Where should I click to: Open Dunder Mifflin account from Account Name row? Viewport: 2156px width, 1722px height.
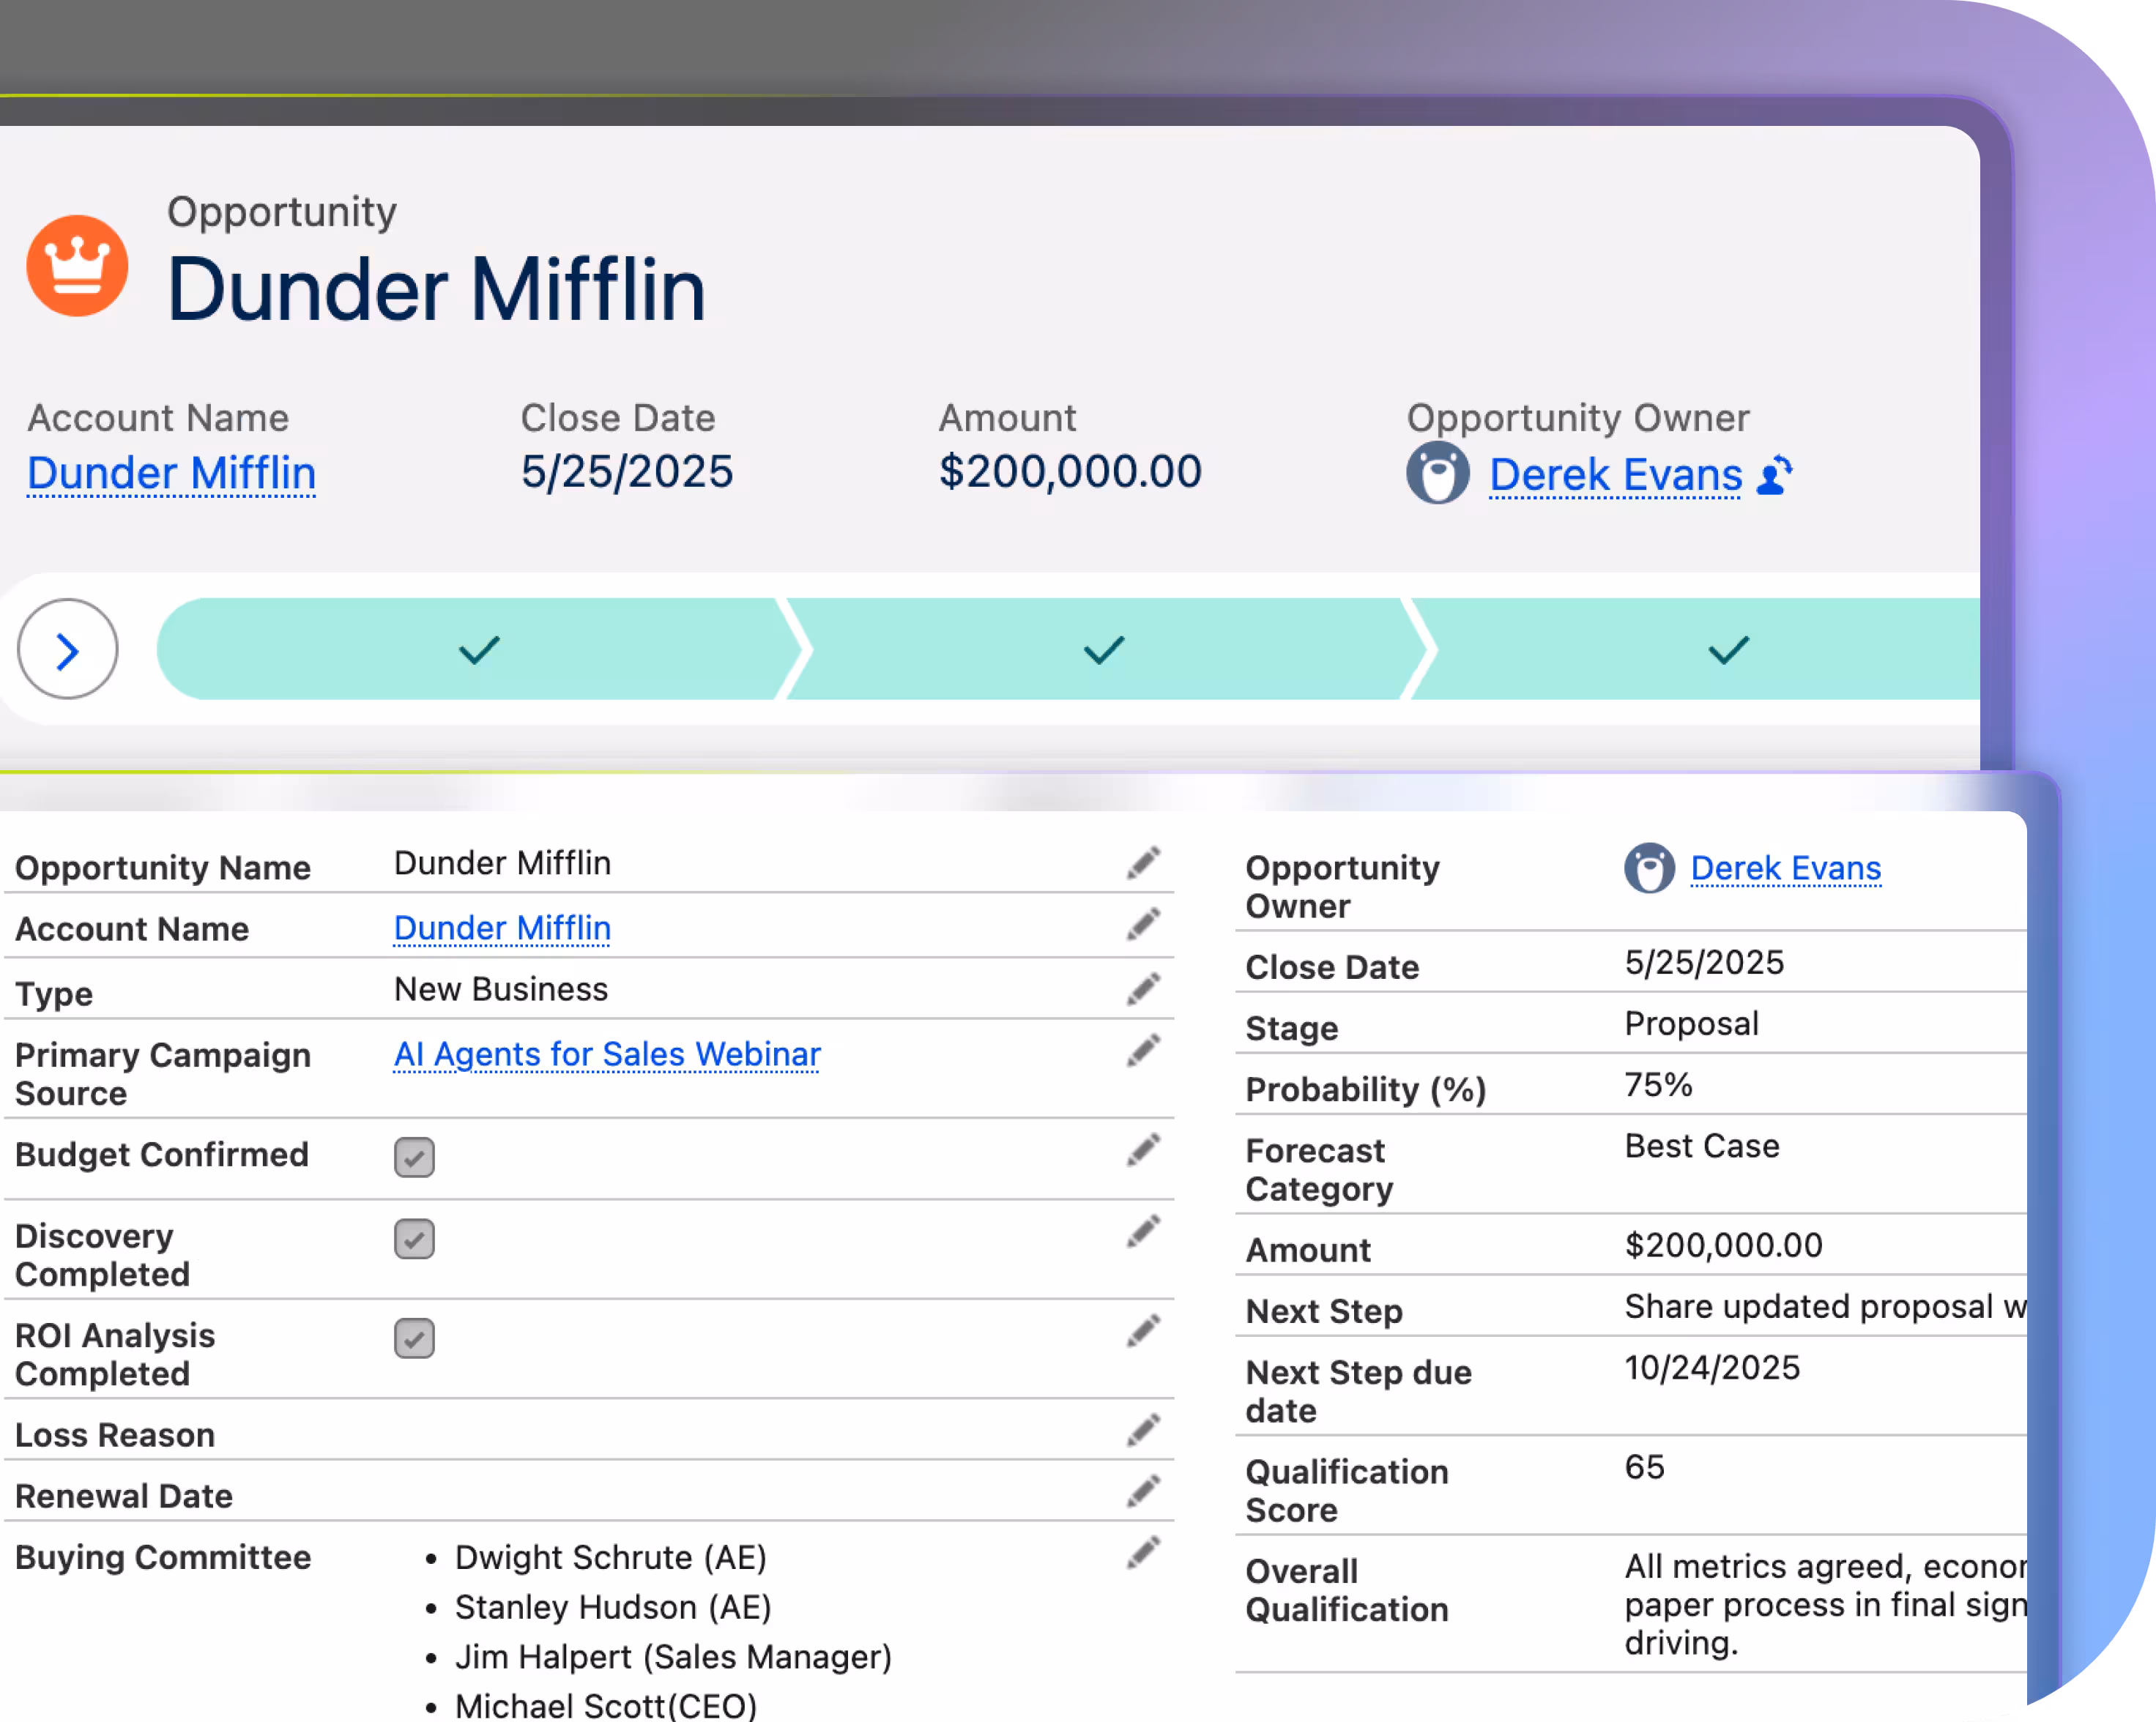coord(501,927)
